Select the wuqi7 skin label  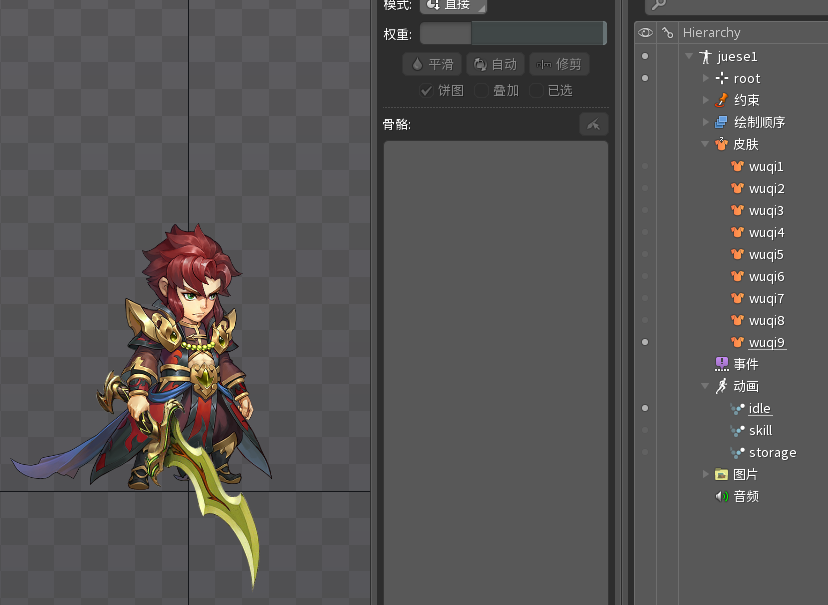(767, 299)
